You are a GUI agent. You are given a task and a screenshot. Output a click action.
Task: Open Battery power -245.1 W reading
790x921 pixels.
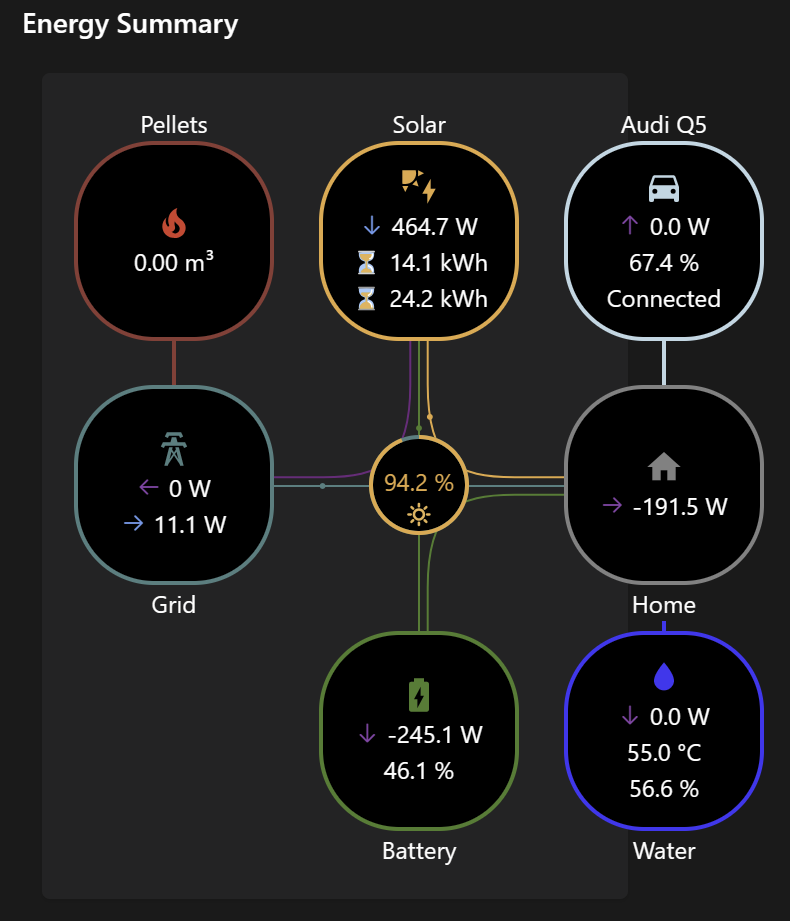434,735
